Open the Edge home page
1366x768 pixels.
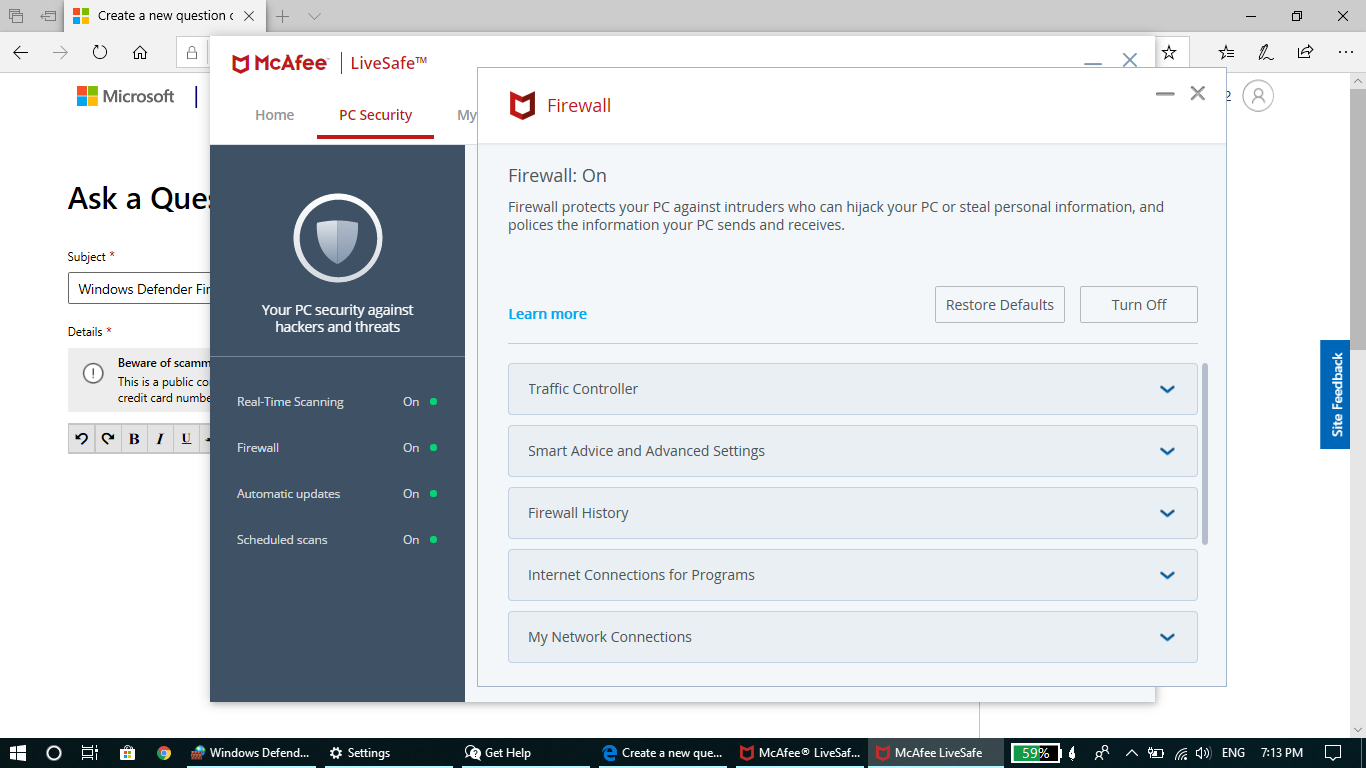[140, 52]
